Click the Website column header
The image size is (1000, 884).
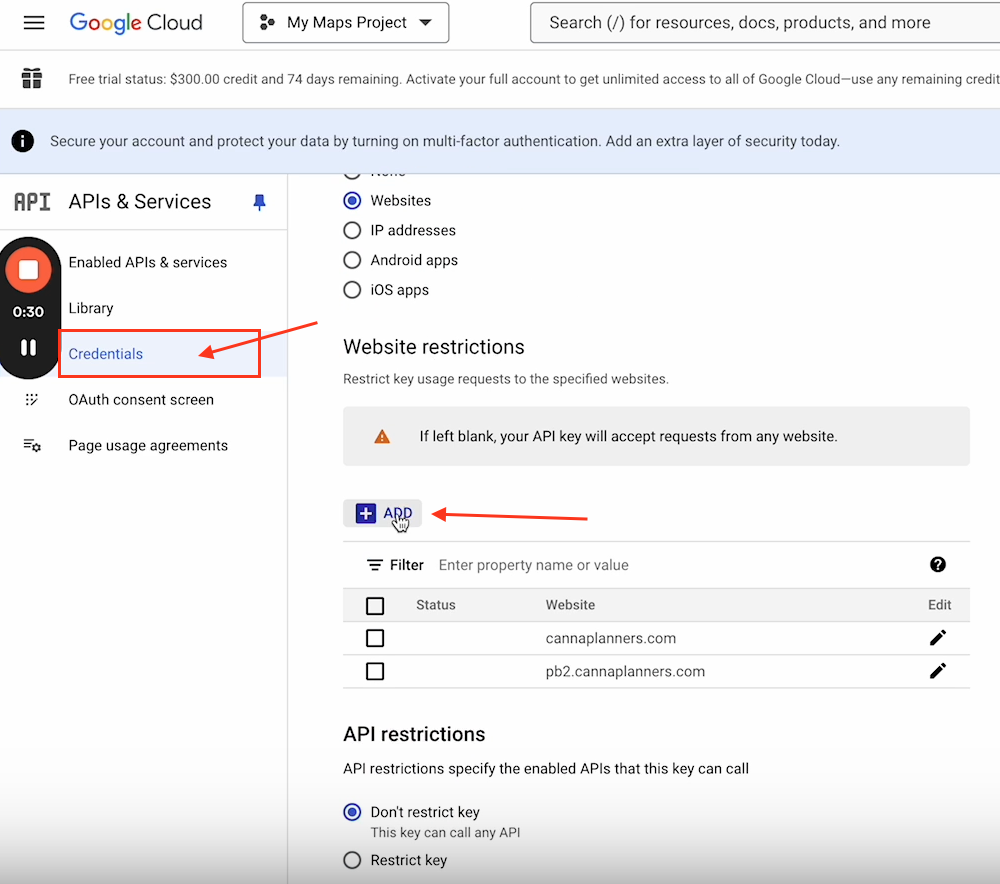pyautogui.click(x=570, y=605)
